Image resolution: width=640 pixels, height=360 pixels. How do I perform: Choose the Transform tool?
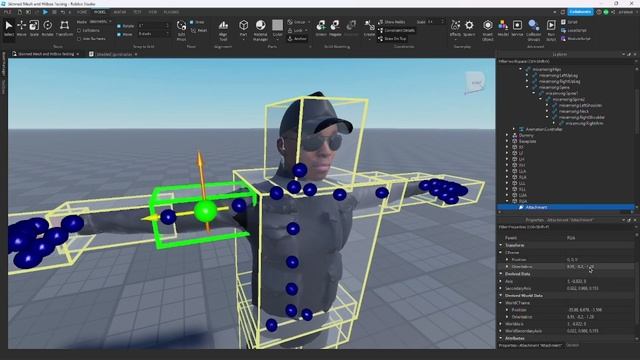[x=64, y=28]
